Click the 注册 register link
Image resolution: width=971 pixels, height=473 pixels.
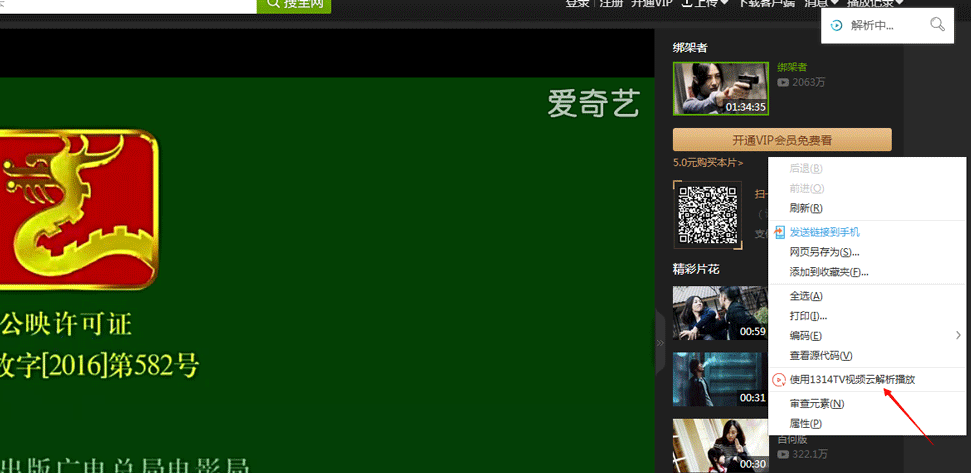pyautogui.click(x=609, y=3)
